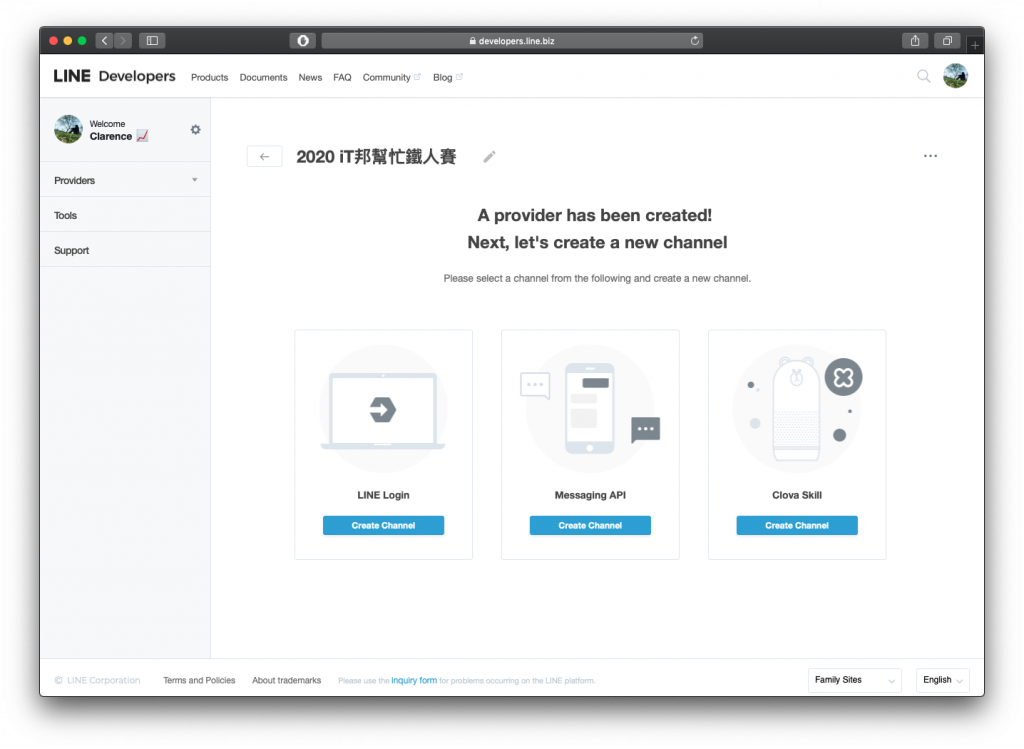Open the Blog external link
The height and width of the screenshot is (749, 1024).
point(447,77)
